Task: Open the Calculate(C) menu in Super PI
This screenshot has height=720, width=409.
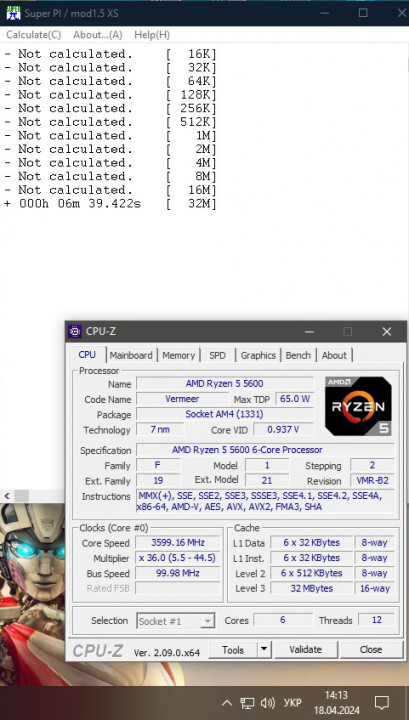Action: [x=34, y=35]
